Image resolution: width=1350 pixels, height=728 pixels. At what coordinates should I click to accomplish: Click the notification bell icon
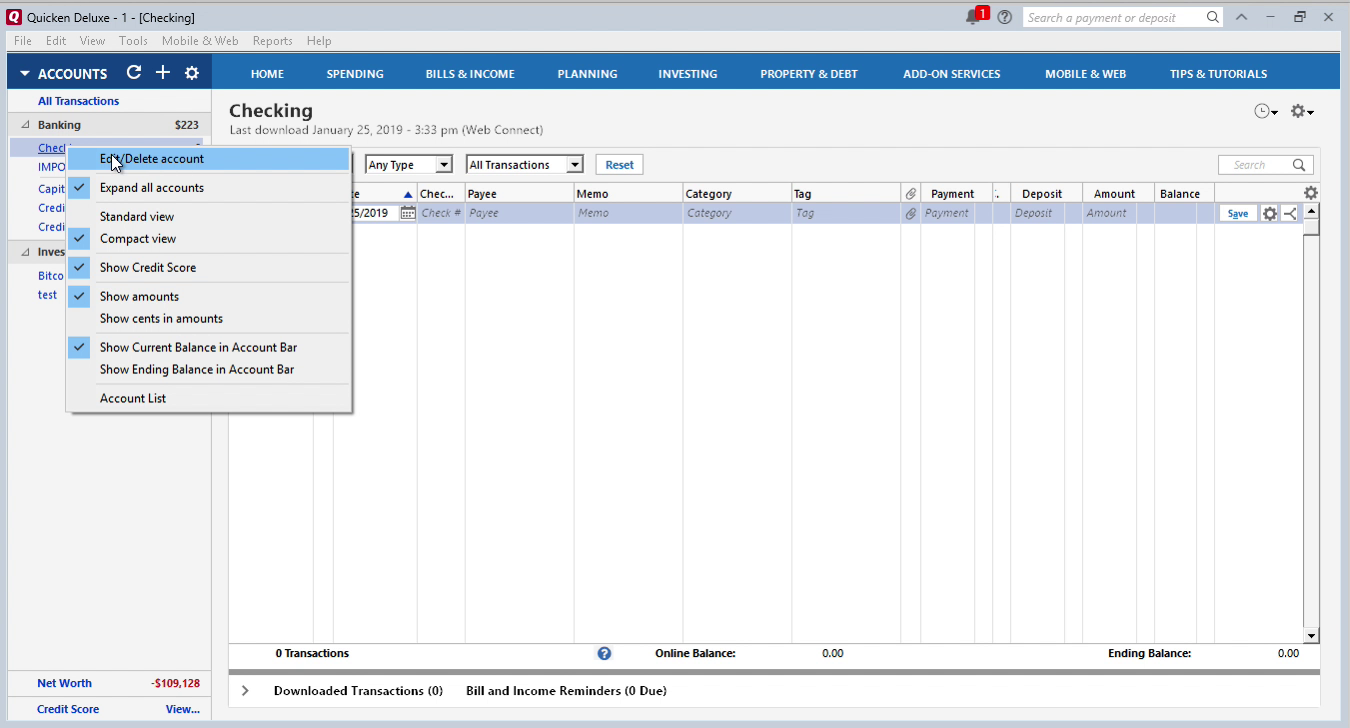(973, 17)
